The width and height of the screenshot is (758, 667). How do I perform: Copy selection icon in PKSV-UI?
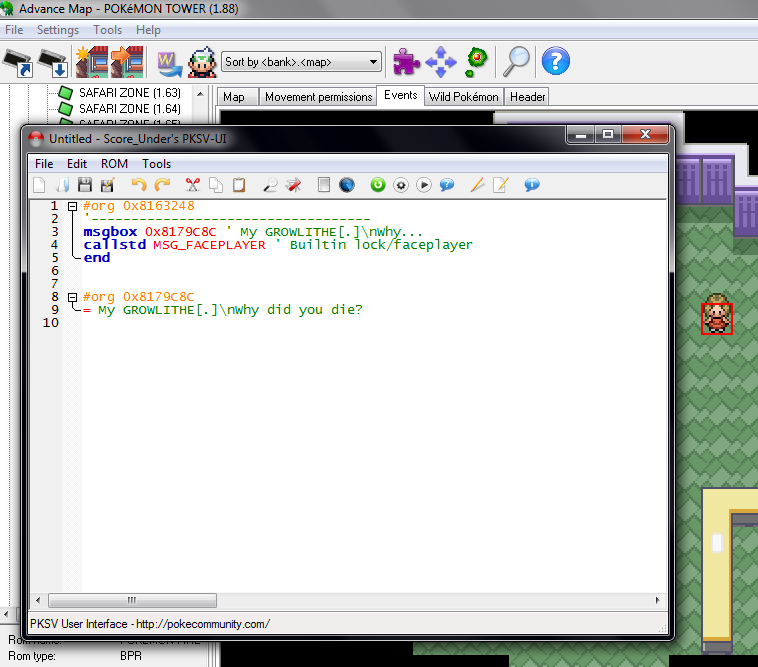pyautogui.click(x=216, y=185)
